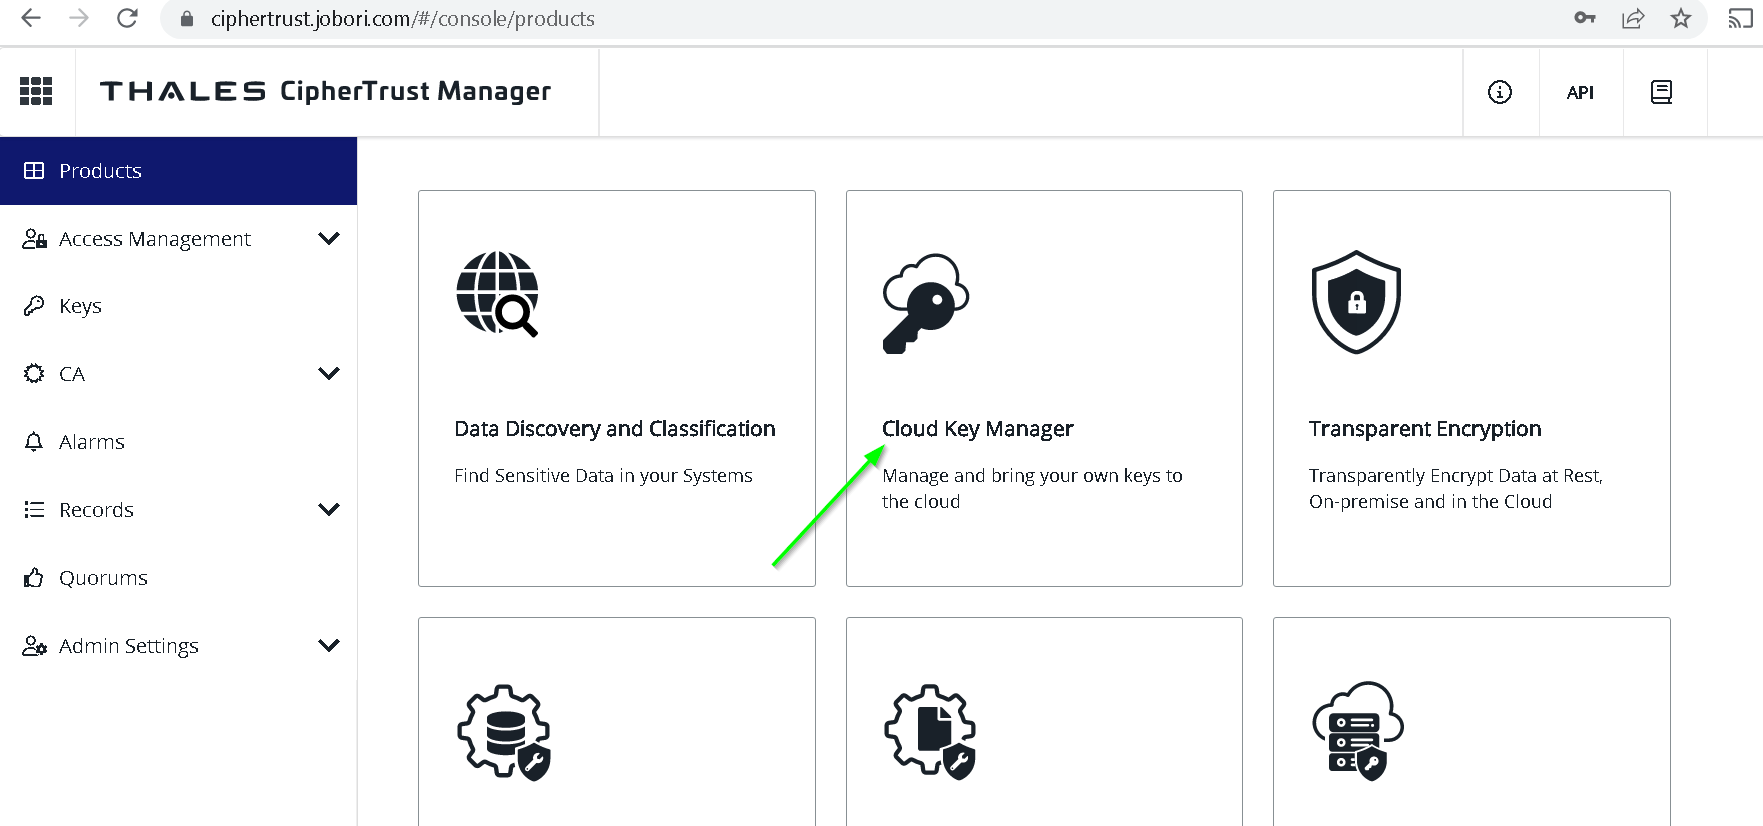Click 'Transparently Encrypt Data at Rest' description
The height and width of the screenshot is (826, 1763).
pos(1456,488)
